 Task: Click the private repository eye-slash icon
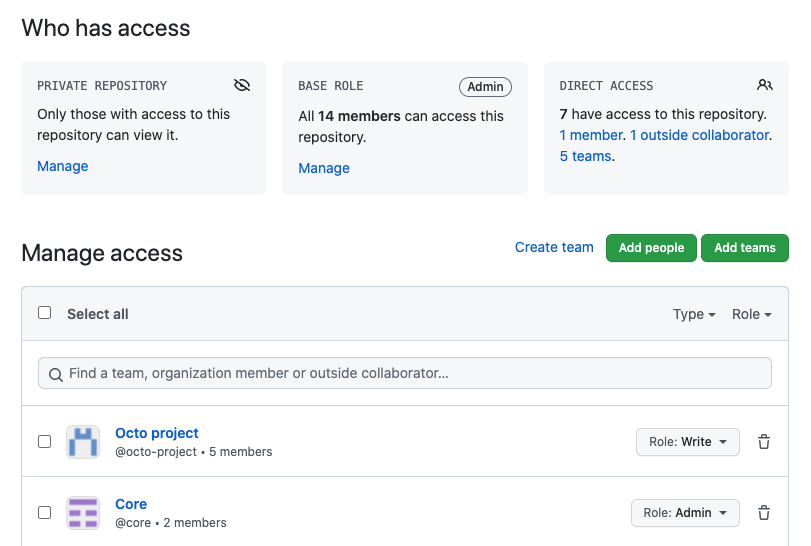[x=241, y=85]
